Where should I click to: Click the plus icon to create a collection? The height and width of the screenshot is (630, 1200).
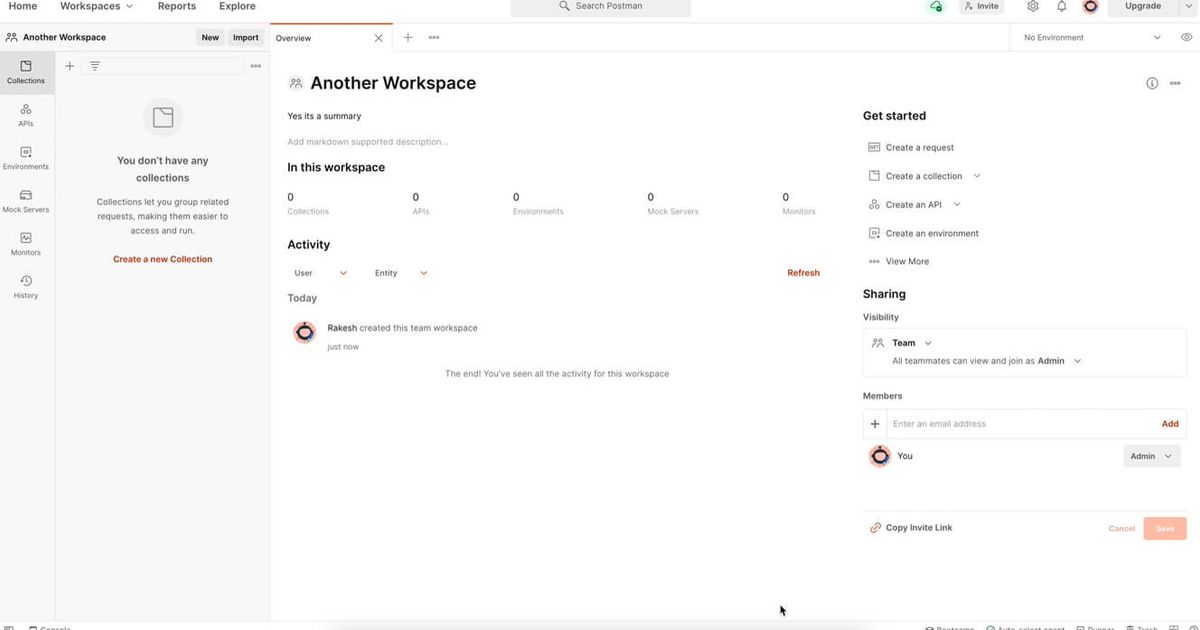pos(69,66)
